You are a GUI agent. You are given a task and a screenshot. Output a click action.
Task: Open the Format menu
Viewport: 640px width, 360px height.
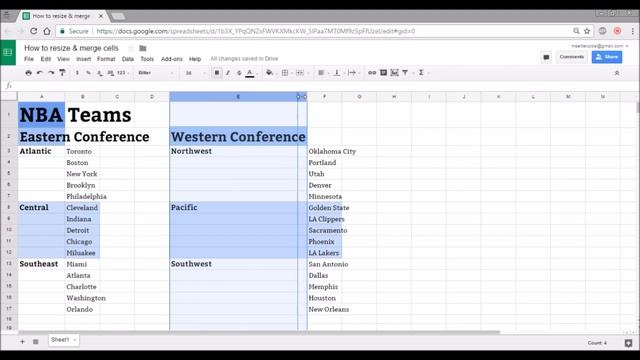(106, 59)
